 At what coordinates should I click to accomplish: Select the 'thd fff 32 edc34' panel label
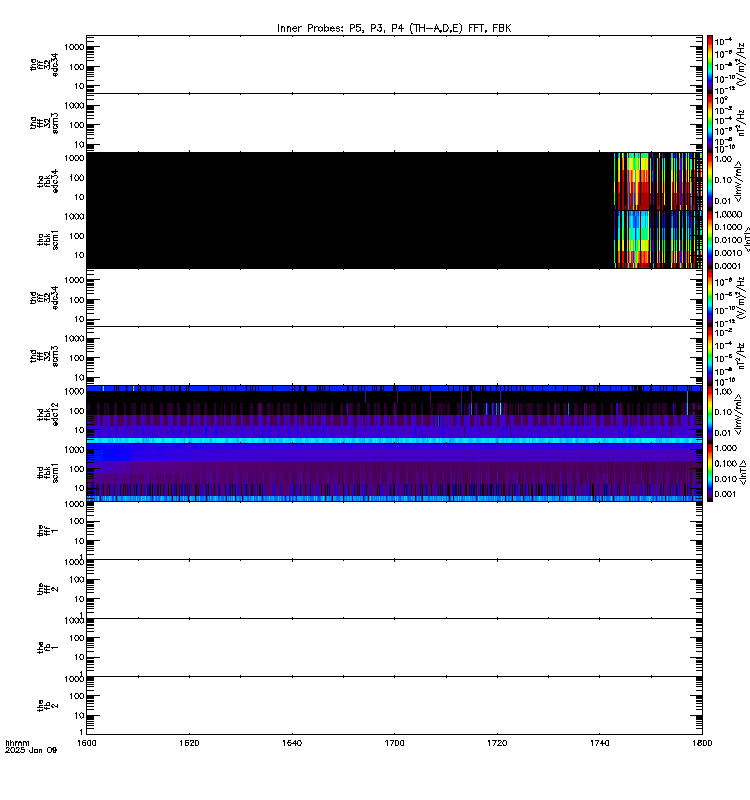(x=44, y=297)
